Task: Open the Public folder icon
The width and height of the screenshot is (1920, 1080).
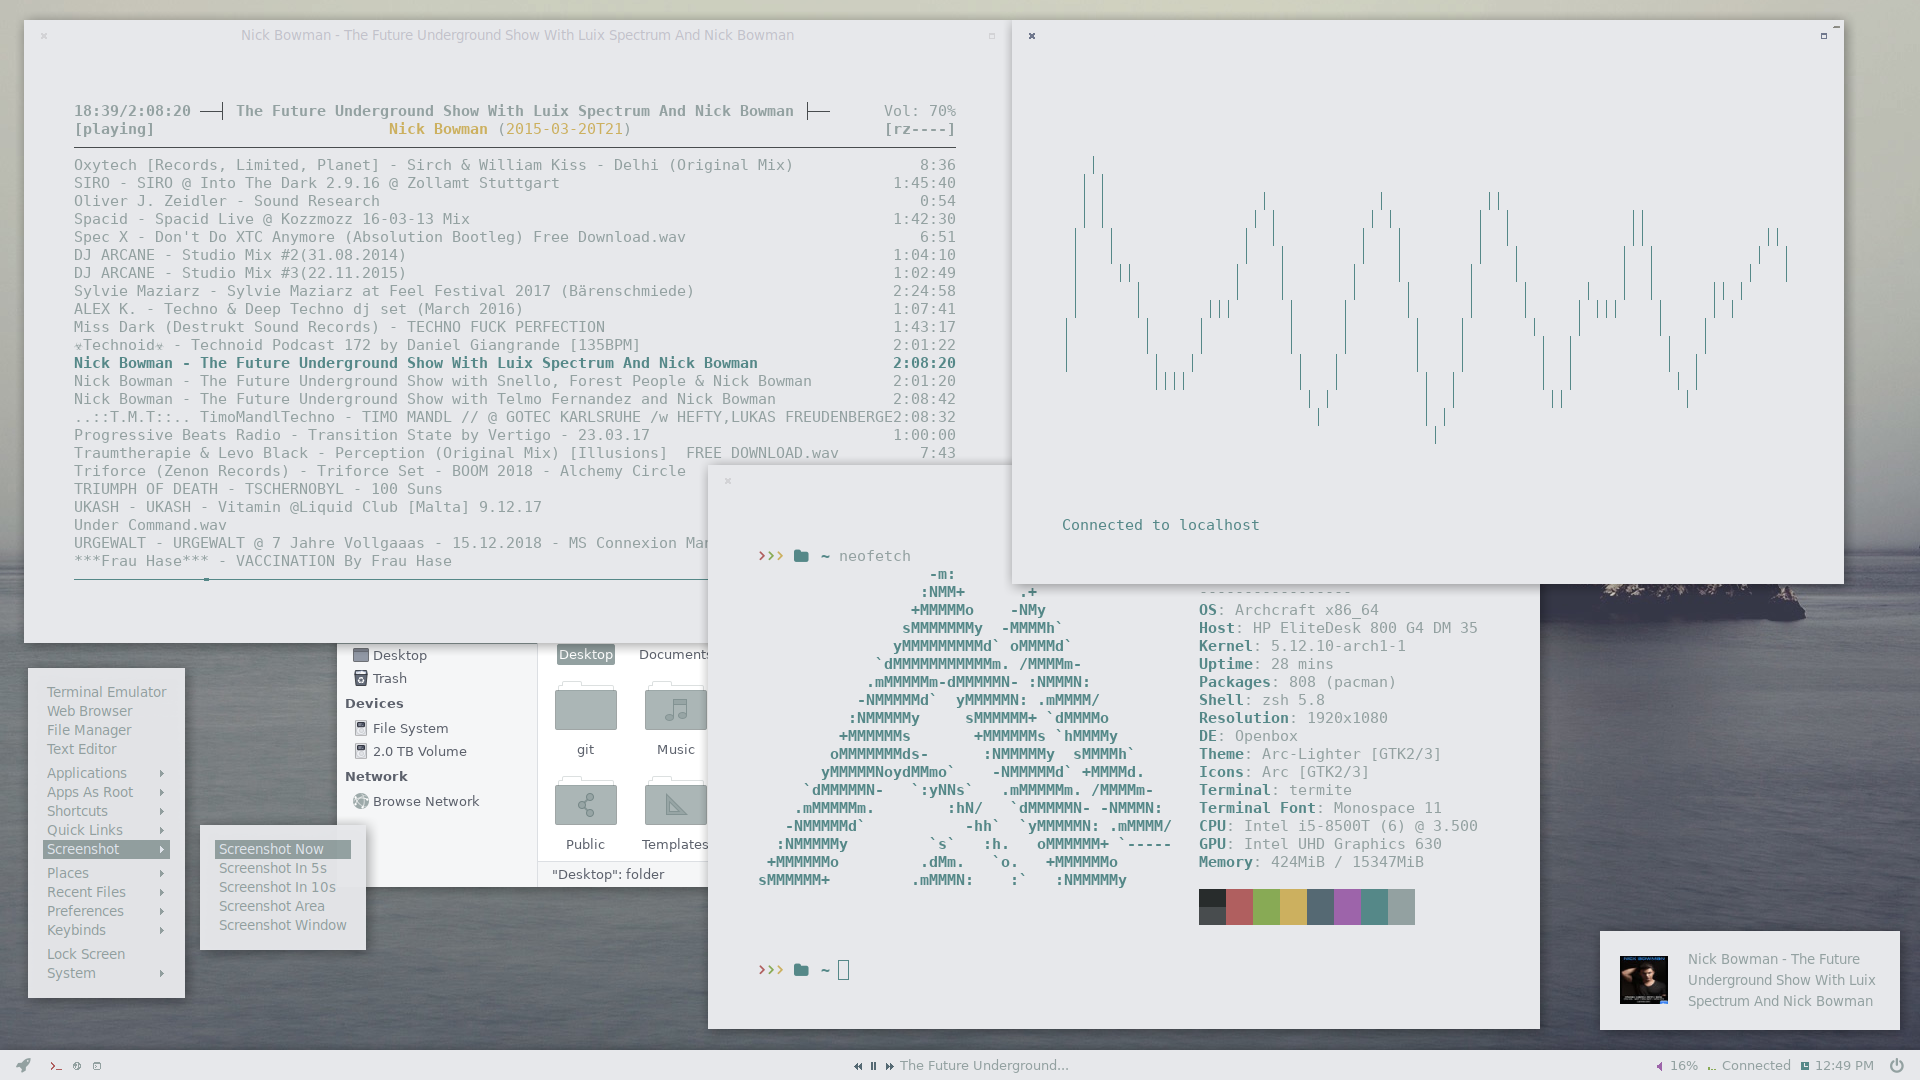Action: (x=585, y=804)
